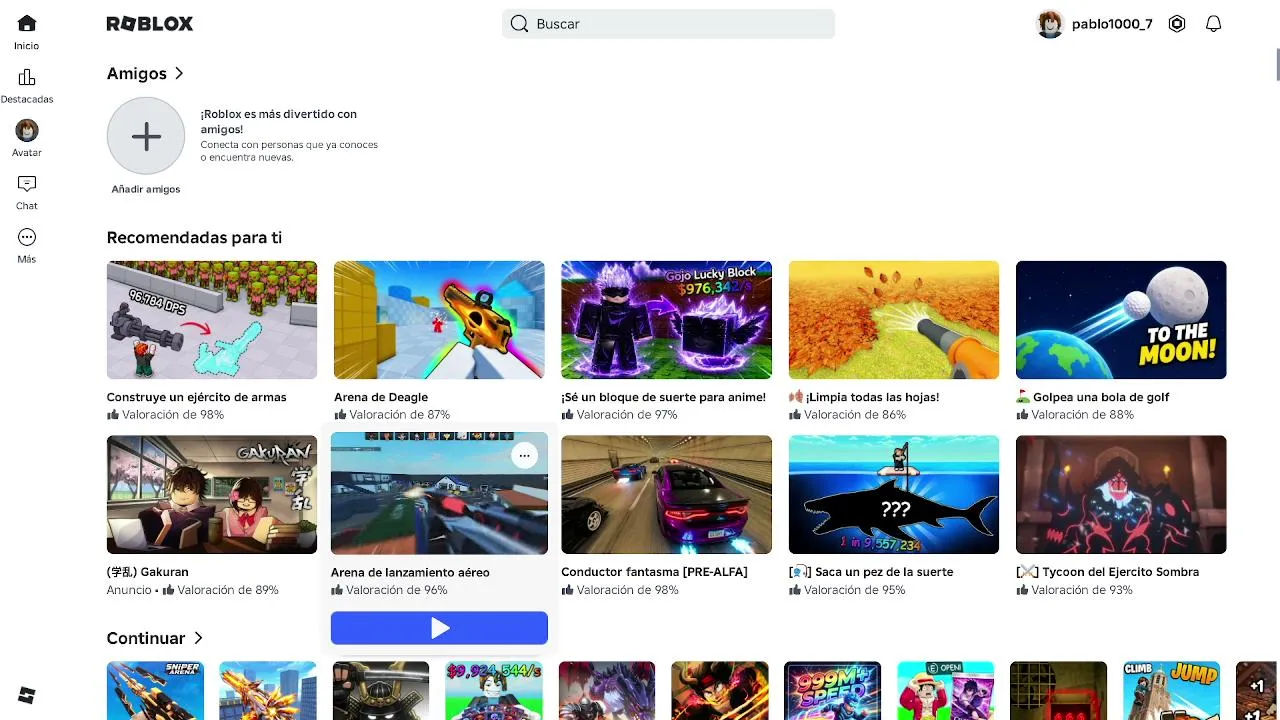The height and width of the screenshot is (720, 1280).
Task: Open Conductor fantasma thumbnail
Action: point(666,494)
